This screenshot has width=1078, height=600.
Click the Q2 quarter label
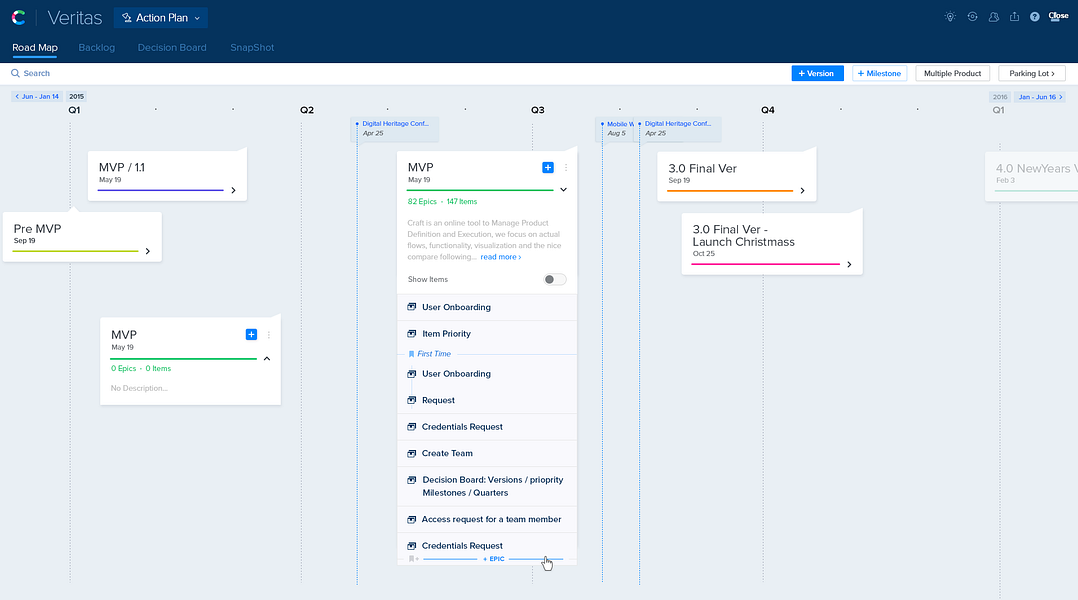pos(307,110)
